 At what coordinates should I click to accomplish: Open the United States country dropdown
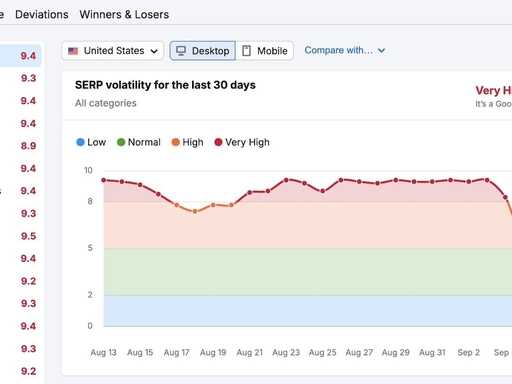click(x=113, y=51)
